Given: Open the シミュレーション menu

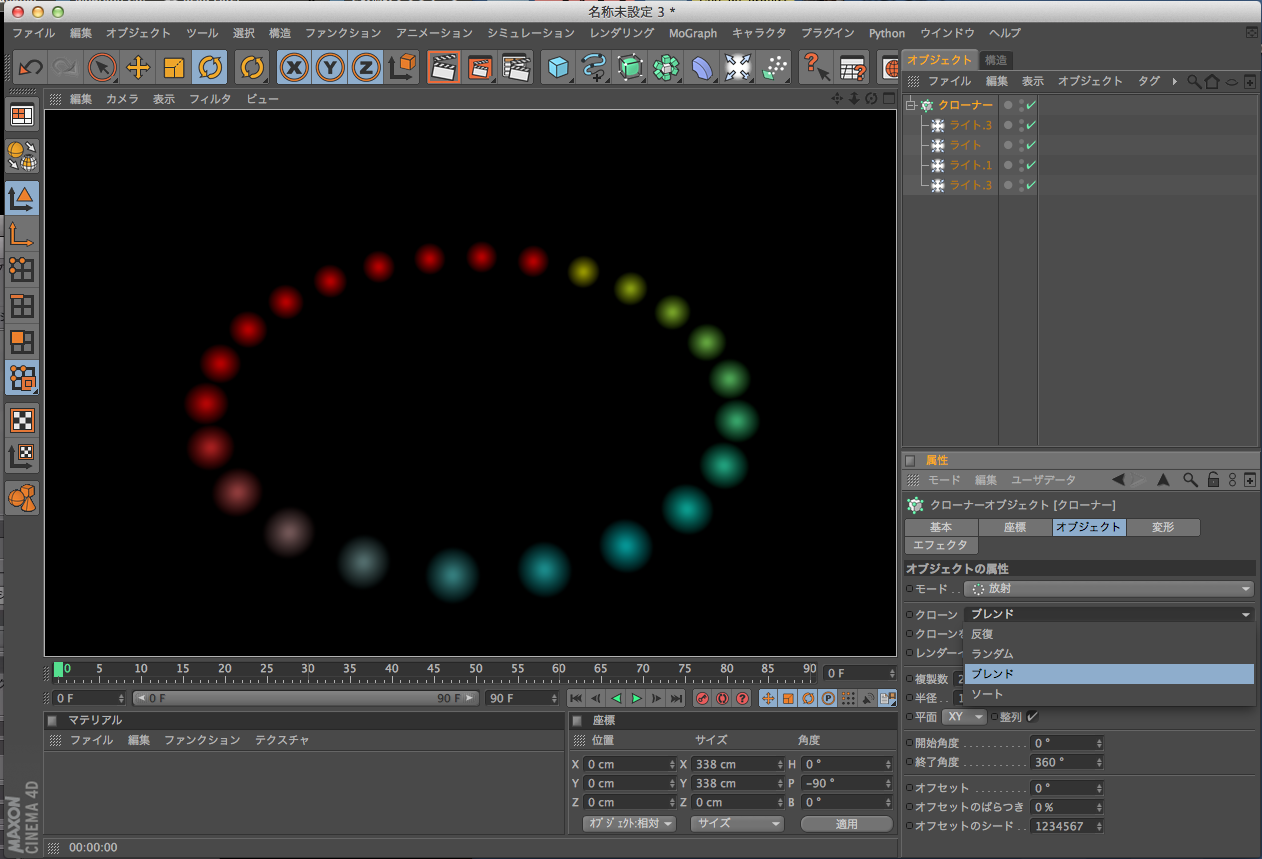Looking at the screenshot, I should click(x=531, y=33).
